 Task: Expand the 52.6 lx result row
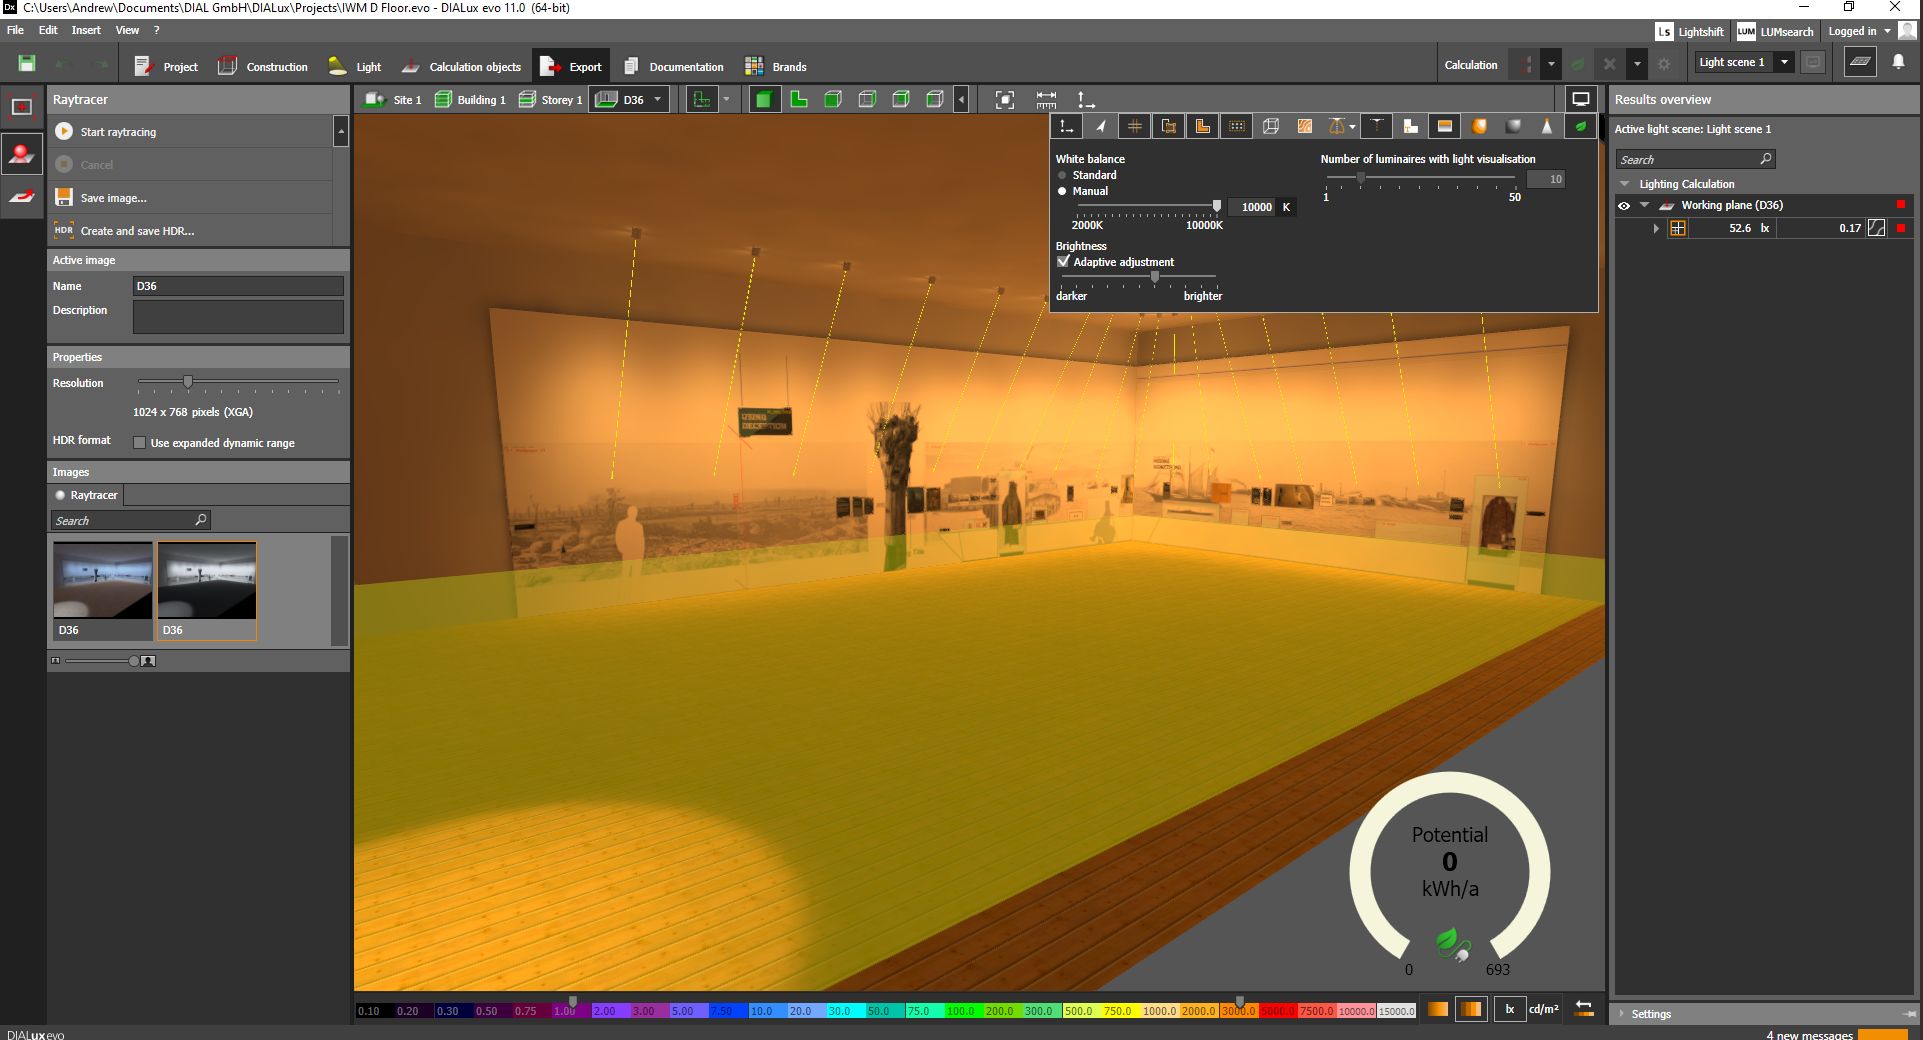click(1656, 228)
